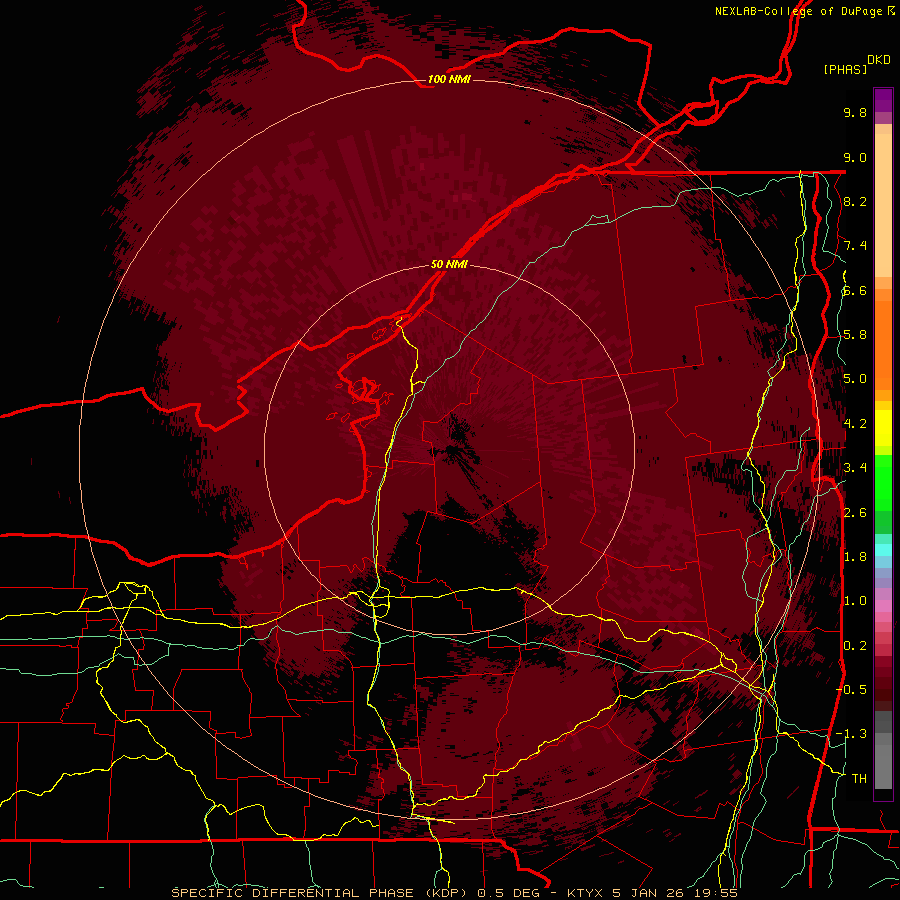Viewport: 900px width, 900px height.
Task: Click the 9.8 value on color scale
Action: coord(855,112)
